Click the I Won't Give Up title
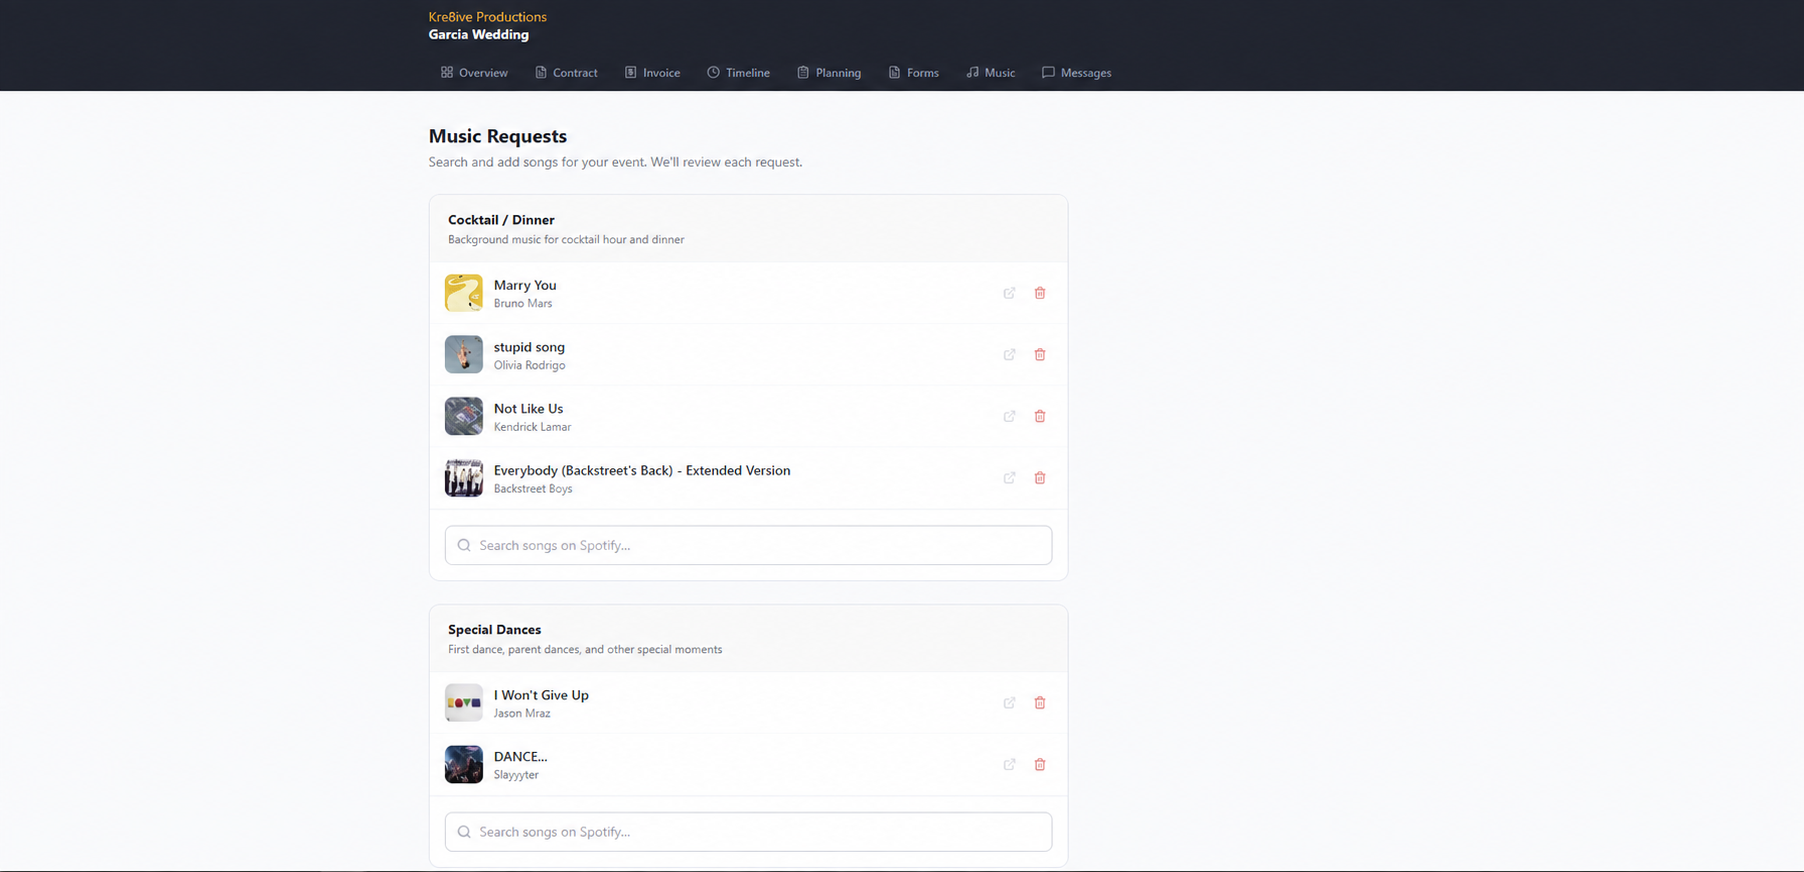This screenshot has width=1804, height=872. click(x=541, y=695)
